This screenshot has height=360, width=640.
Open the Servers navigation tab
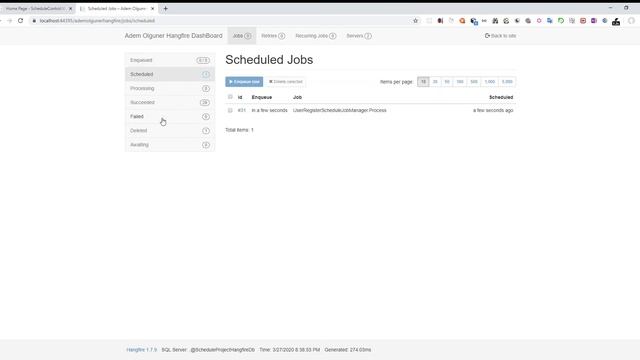(359, 36)
